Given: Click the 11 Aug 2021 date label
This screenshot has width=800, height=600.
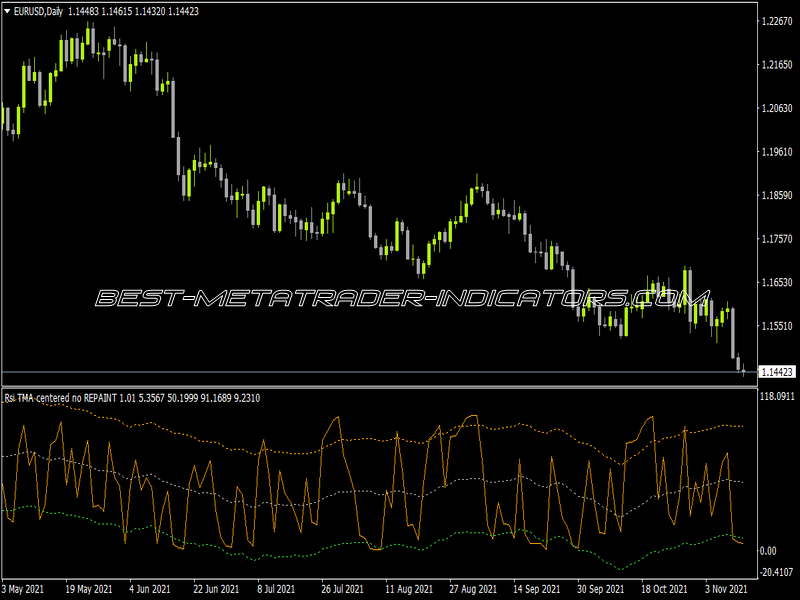Looking at the screenshot, I should click(409, 589).
